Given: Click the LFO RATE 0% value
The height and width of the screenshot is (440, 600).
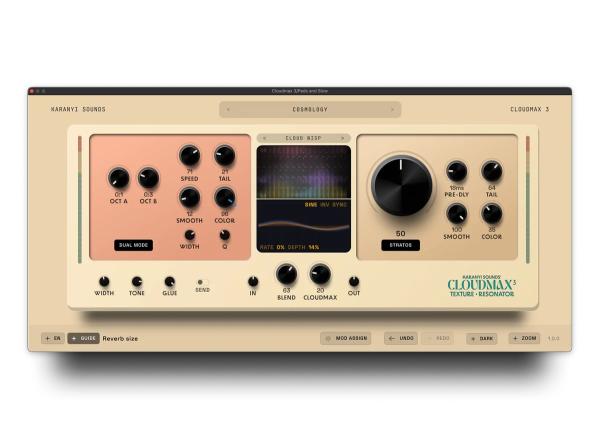Looking at the screenshot, I should (280, 247).
